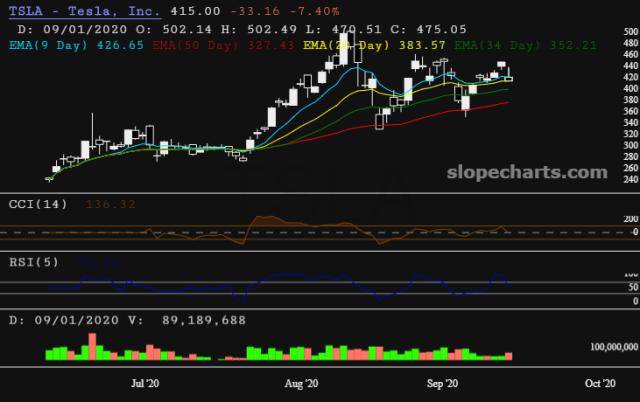This screenshot has height=402, width=640.
Task: Select the green EMA(34 Day) 352.21 legend
Action: (525, 45)
